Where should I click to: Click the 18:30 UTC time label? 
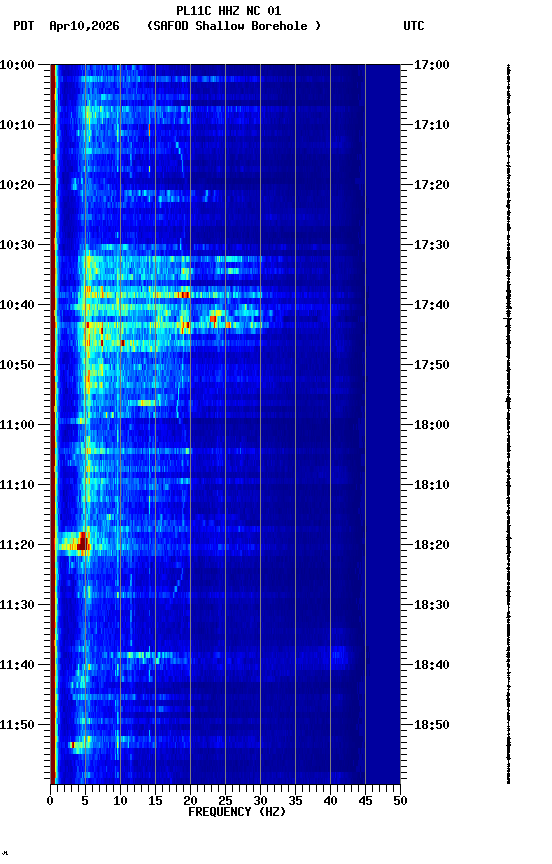[432, 605]
